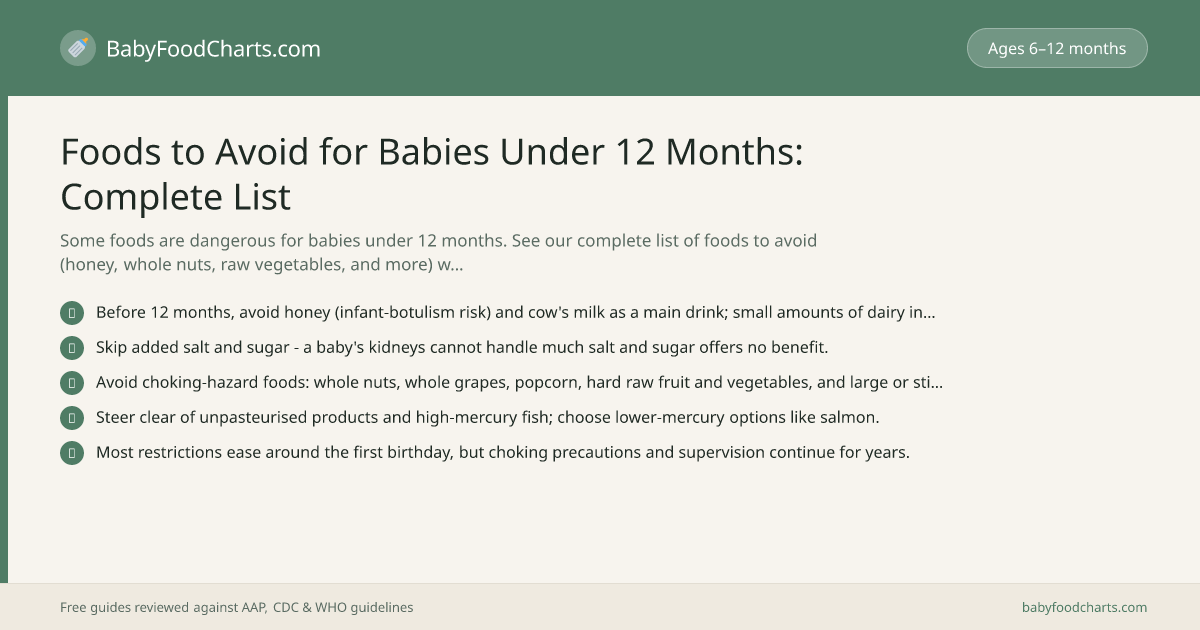Open the BabyFoodCharts.com site name in header

[x=213, y=48]
